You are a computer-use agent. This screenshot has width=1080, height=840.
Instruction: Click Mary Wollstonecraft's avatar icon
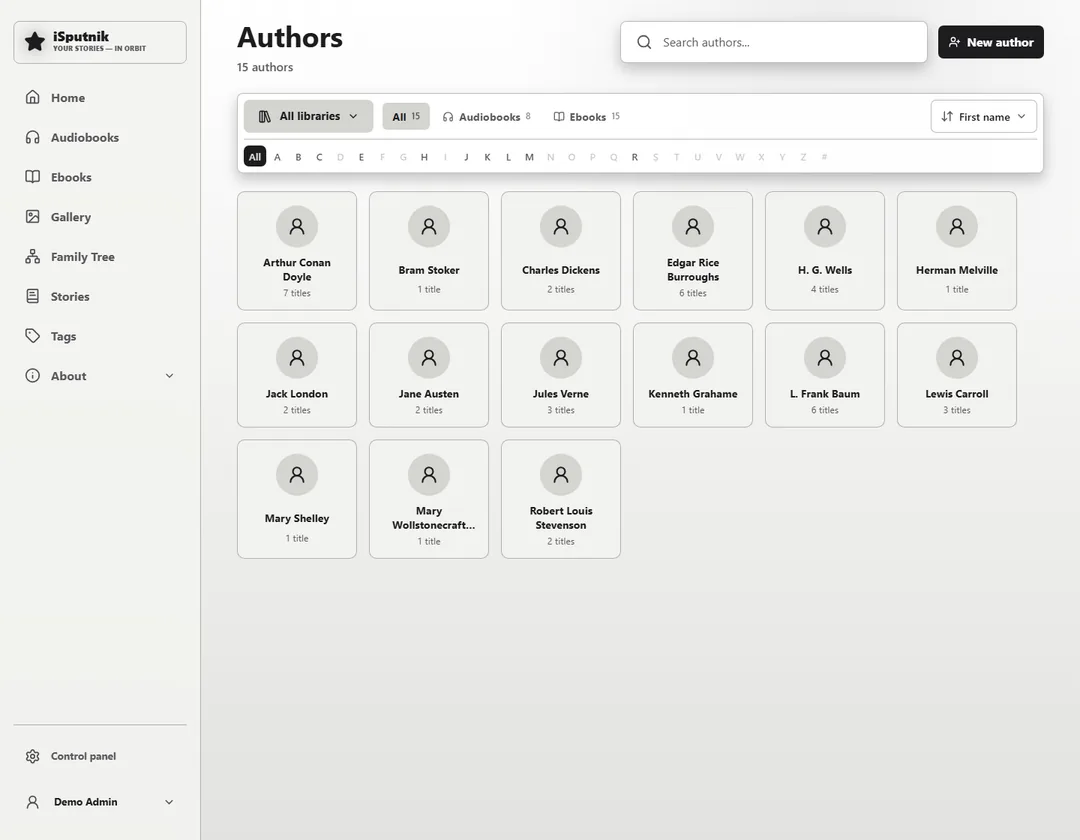pos(429,474)
